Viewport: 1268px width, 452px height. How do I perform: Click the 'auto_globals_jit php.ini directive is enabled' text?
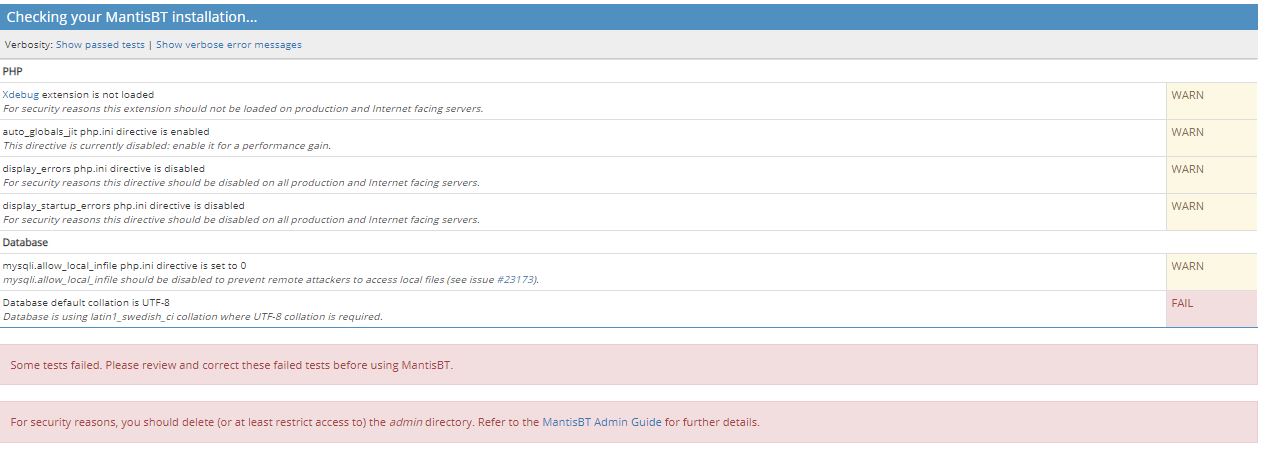coord(106,132)
